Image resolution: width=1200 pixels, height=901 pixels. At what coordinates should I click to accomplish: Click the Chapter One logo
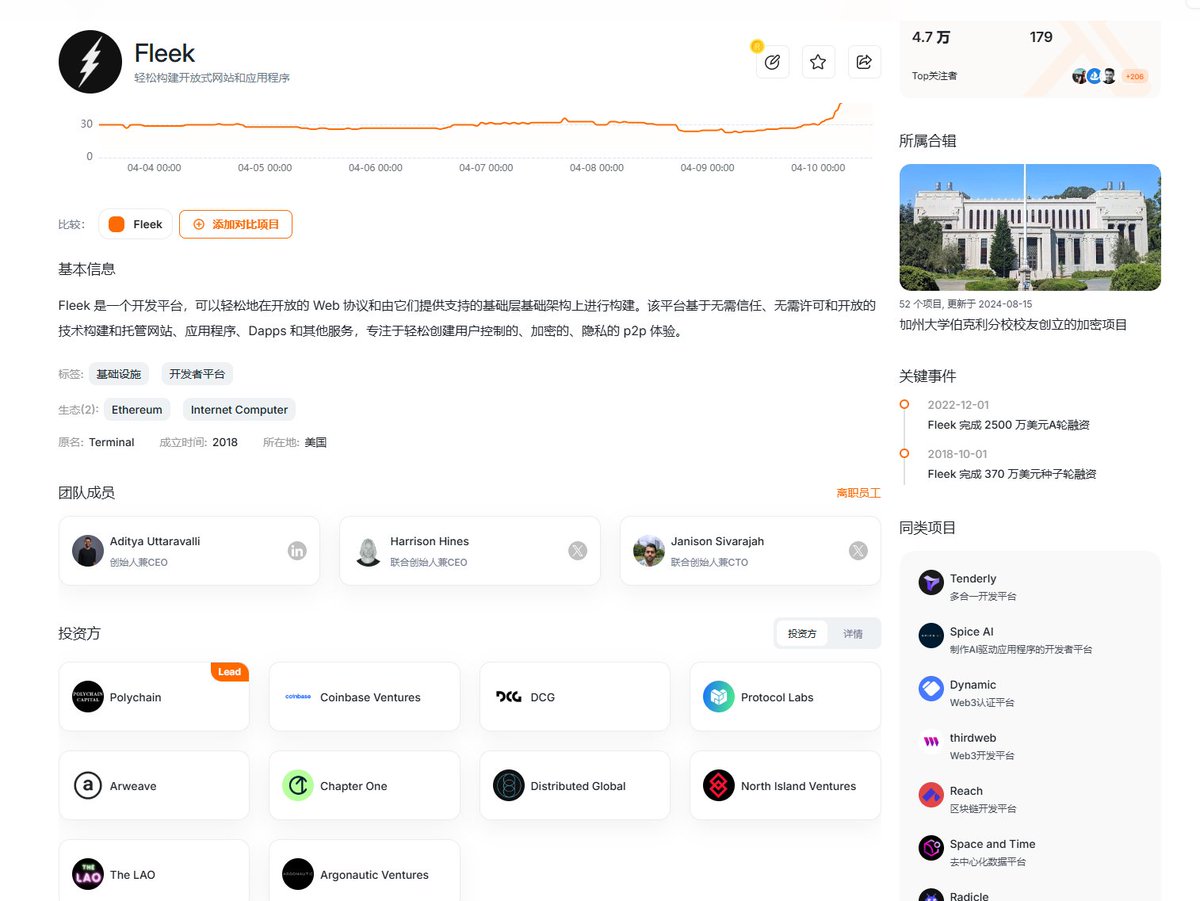pyautogui.click(x=298, y=786)
